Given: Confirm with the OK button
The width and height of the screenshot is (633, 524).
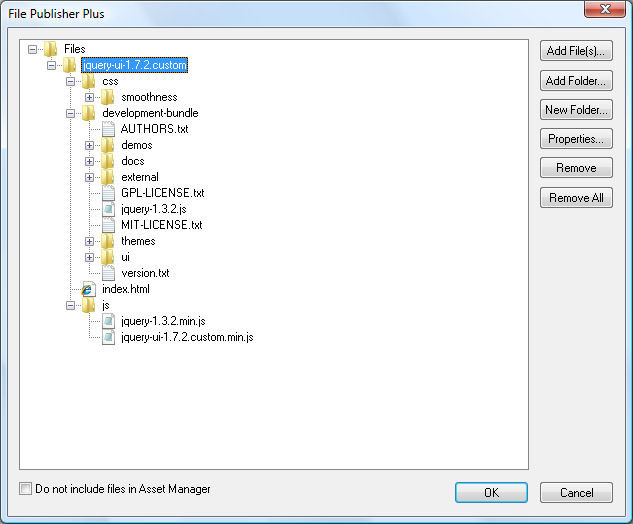Looking at the screenshot, I should (491, 493).
